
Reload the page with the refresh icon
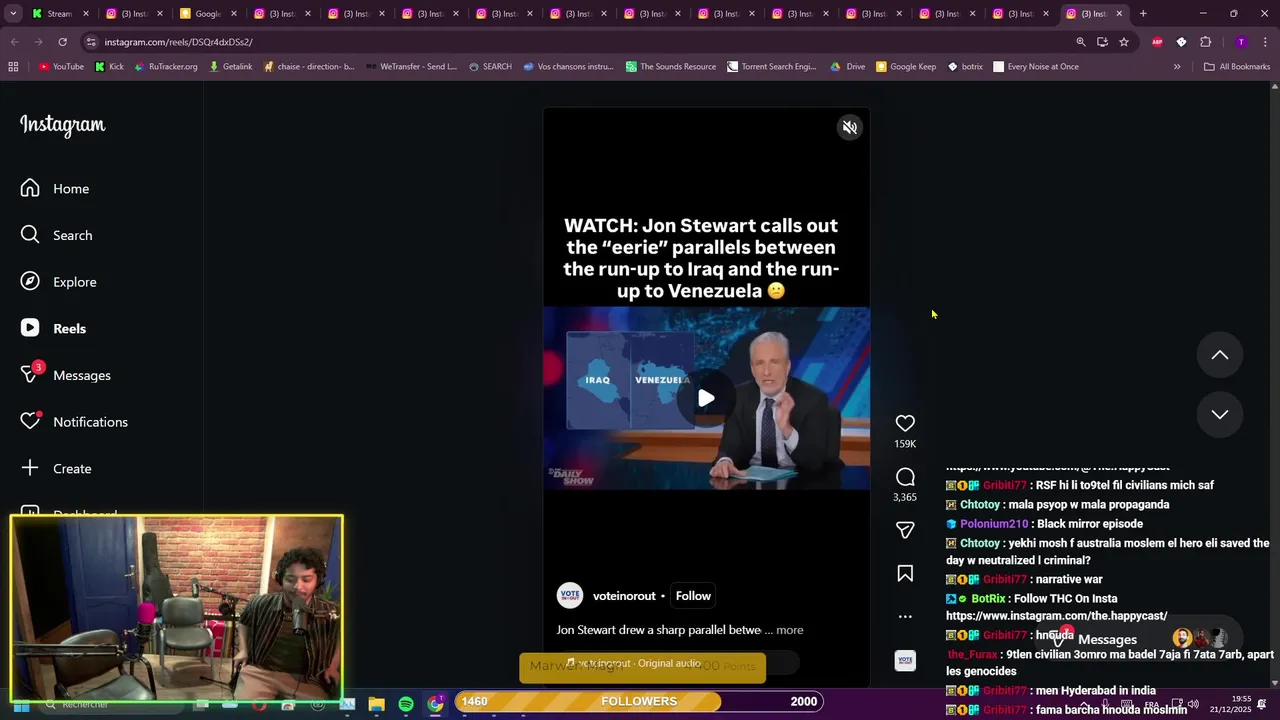[x=62, y=42]
